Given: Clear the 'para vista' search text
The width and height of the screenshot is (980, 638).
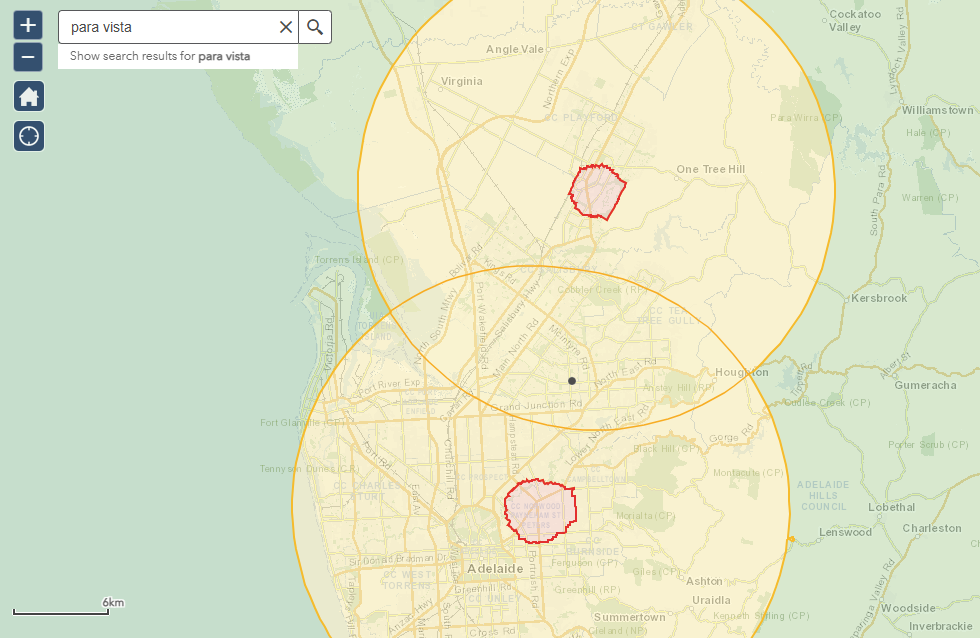Looking at the screenshot, I should 285,27.
